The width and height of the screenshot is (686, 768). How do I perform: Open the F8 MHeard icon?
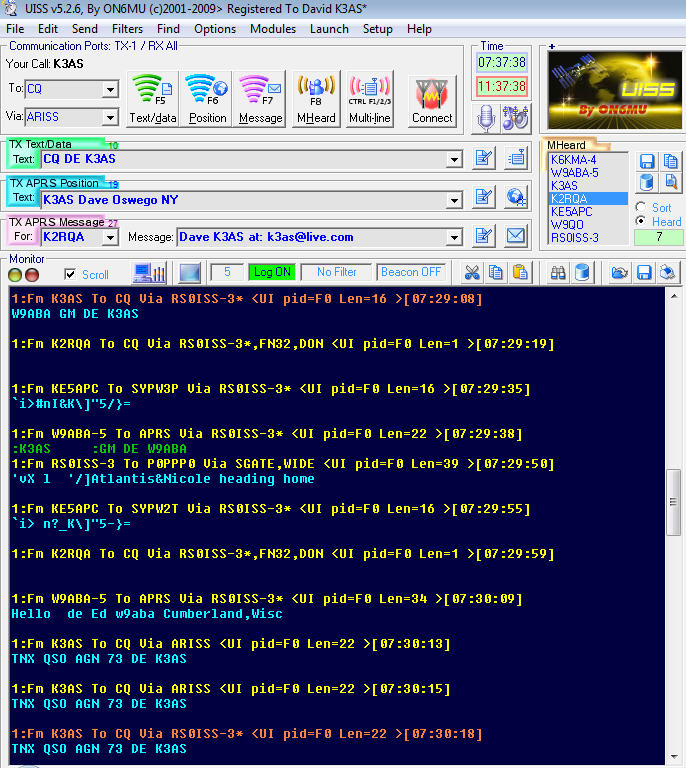point(316,99)
